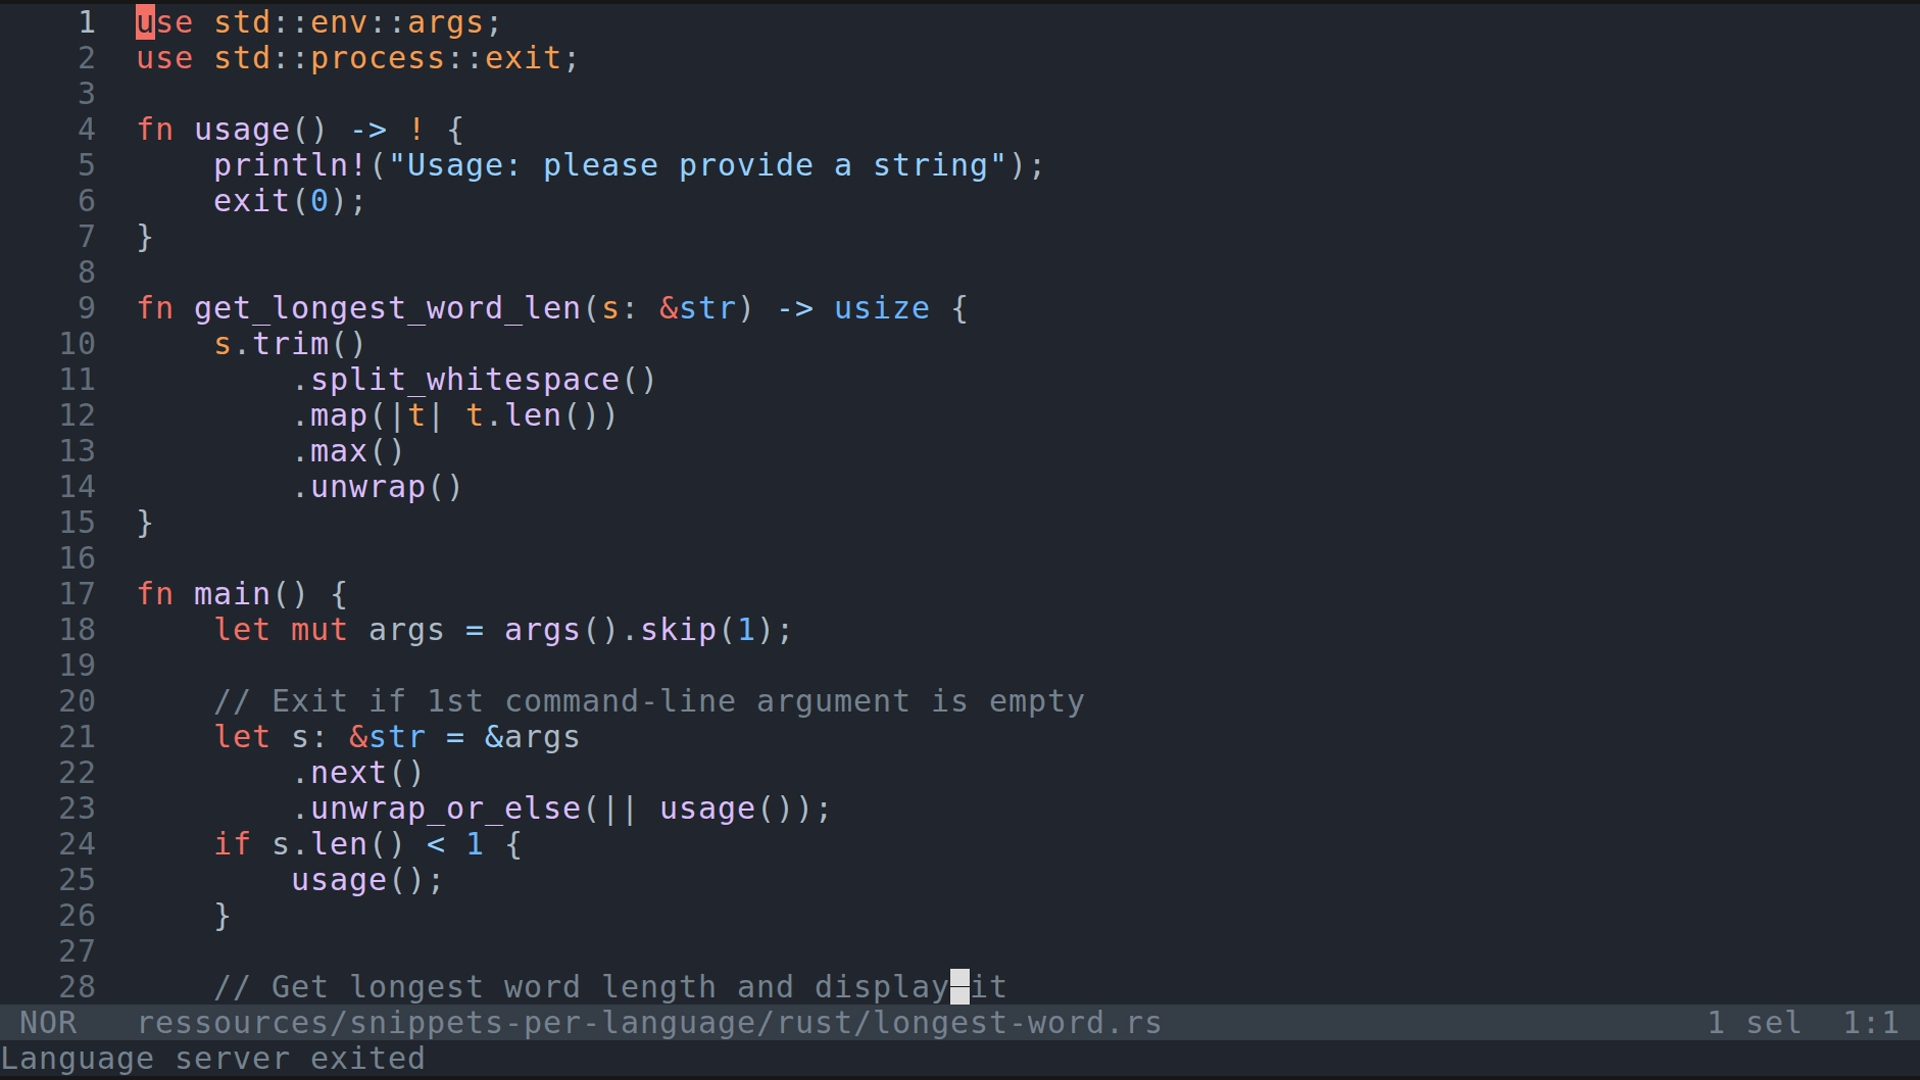Click on the split_whitespace method
This screenshot has width=1920, height=1080.
pos(464,380)
